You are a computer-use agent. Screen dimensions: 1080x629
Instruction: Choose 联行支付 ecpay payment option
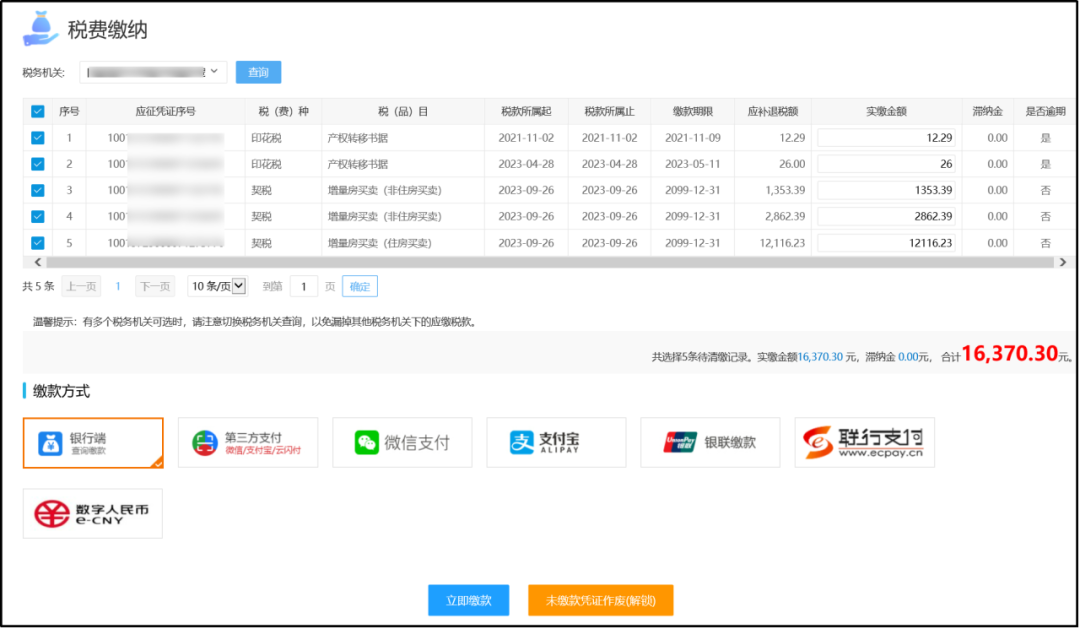(x=865, y=443)
